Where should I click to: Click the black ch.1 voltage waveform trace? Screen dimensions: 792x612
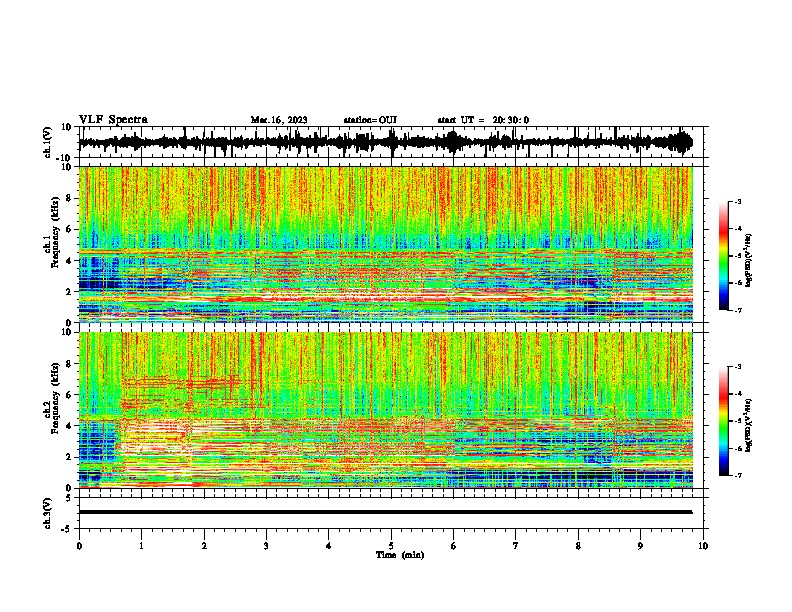tap(386, 142)
